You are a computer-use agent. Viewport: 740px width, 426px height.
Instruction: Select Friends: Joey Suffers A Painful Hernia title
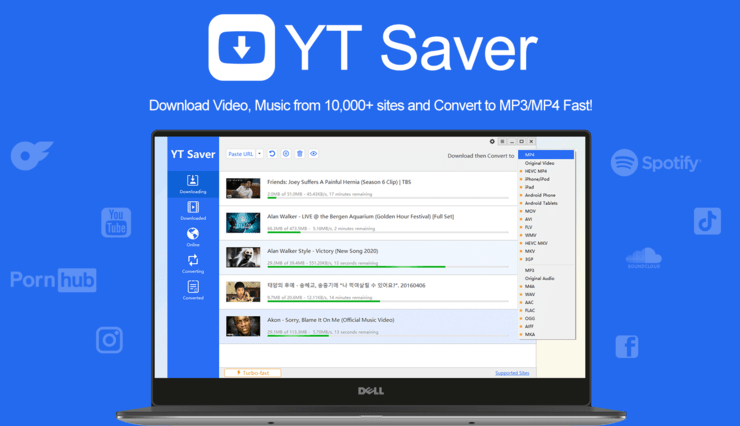[x=339, y=182]
